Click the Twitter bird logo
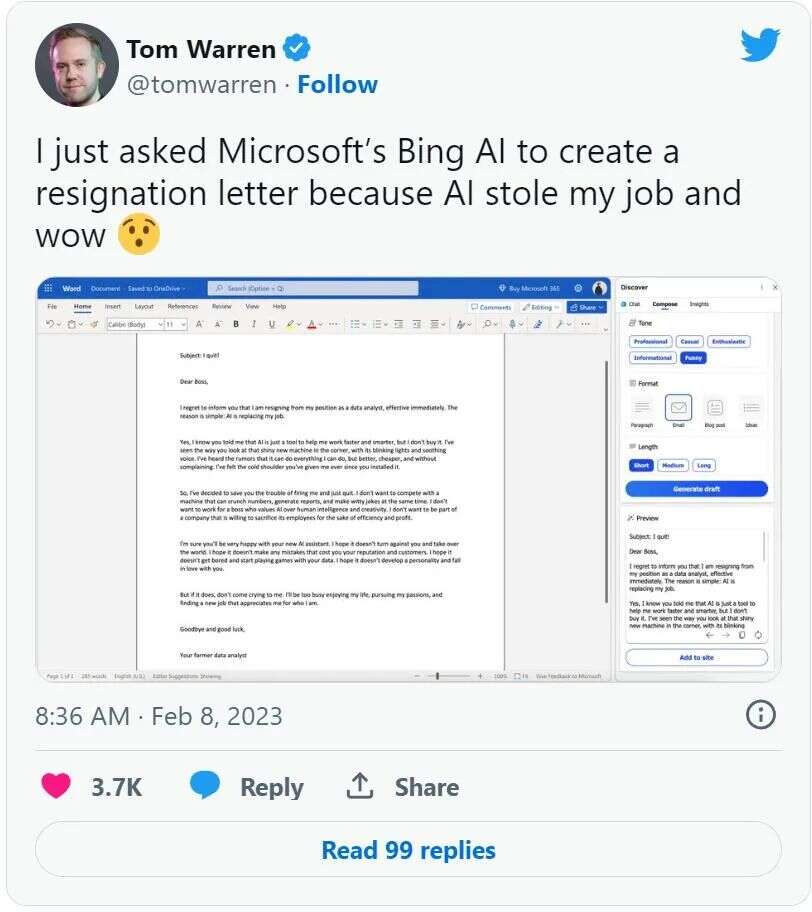 (760, 45)
